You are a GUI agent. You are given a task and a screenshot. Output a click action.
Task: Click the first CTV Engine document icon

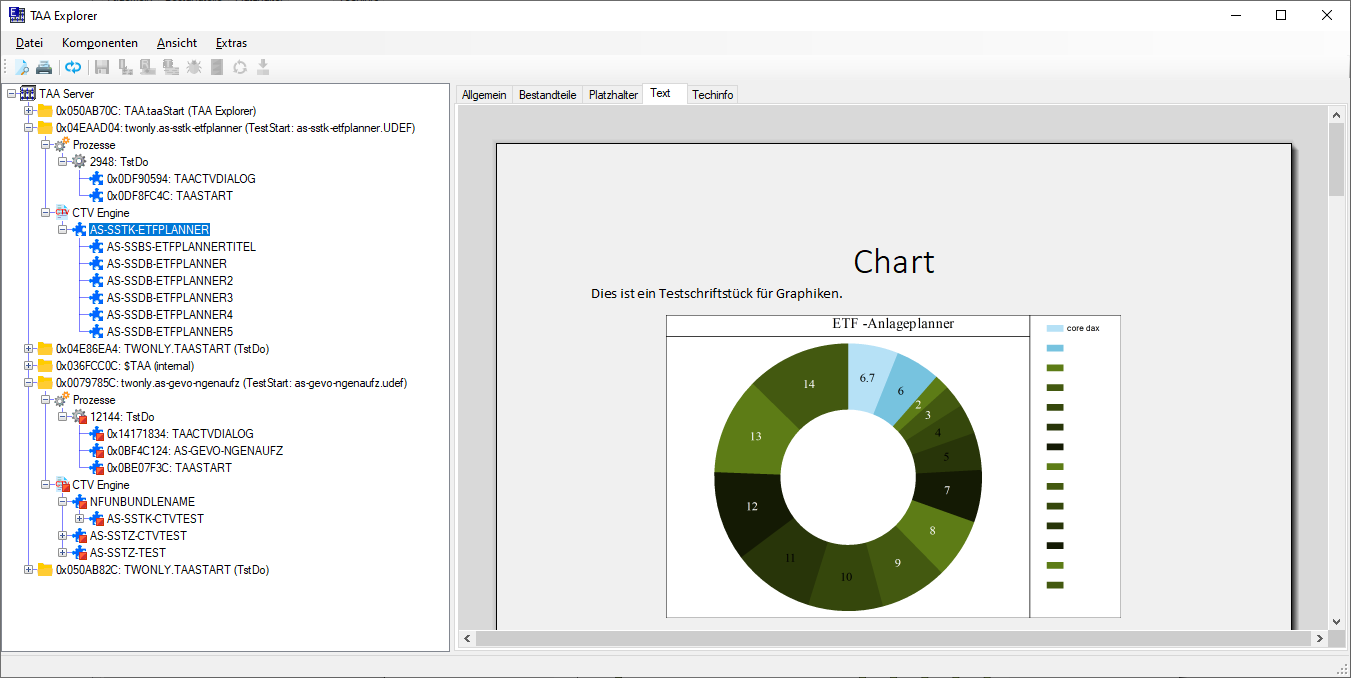[x=62, y=213]
